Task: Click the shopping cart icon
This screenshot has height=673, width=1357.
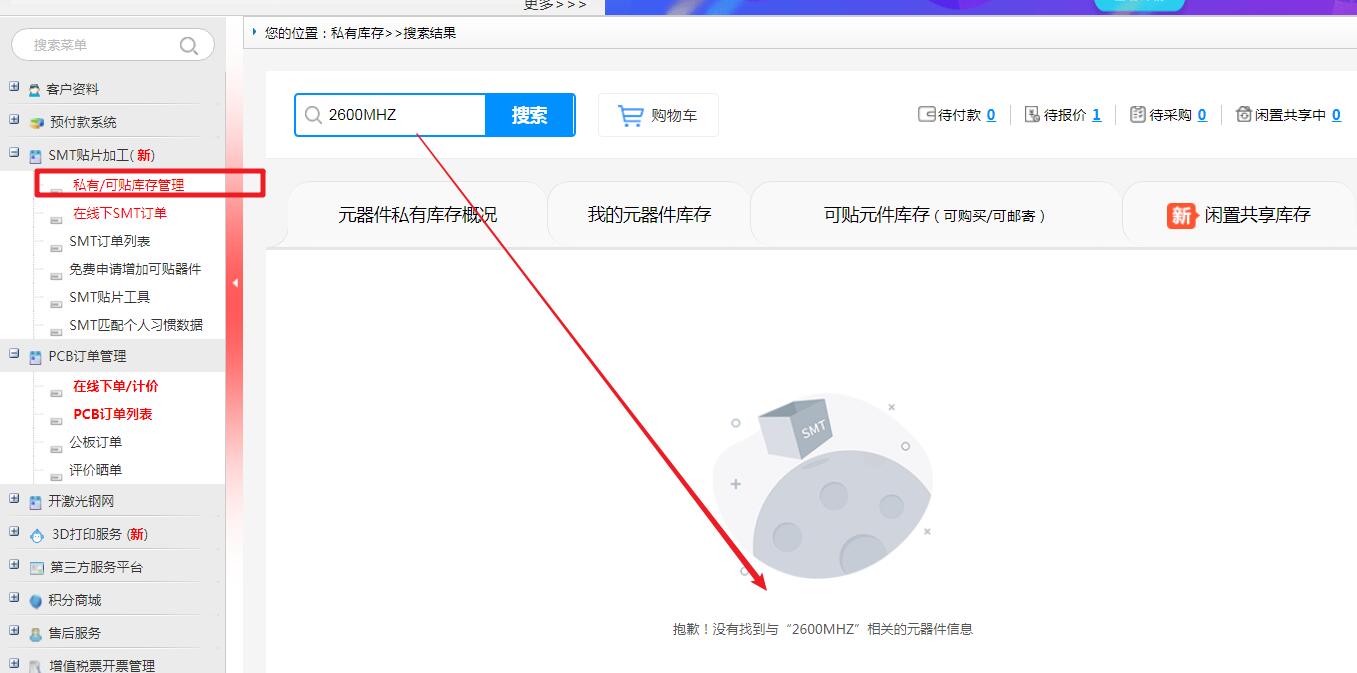Action: 631,116
